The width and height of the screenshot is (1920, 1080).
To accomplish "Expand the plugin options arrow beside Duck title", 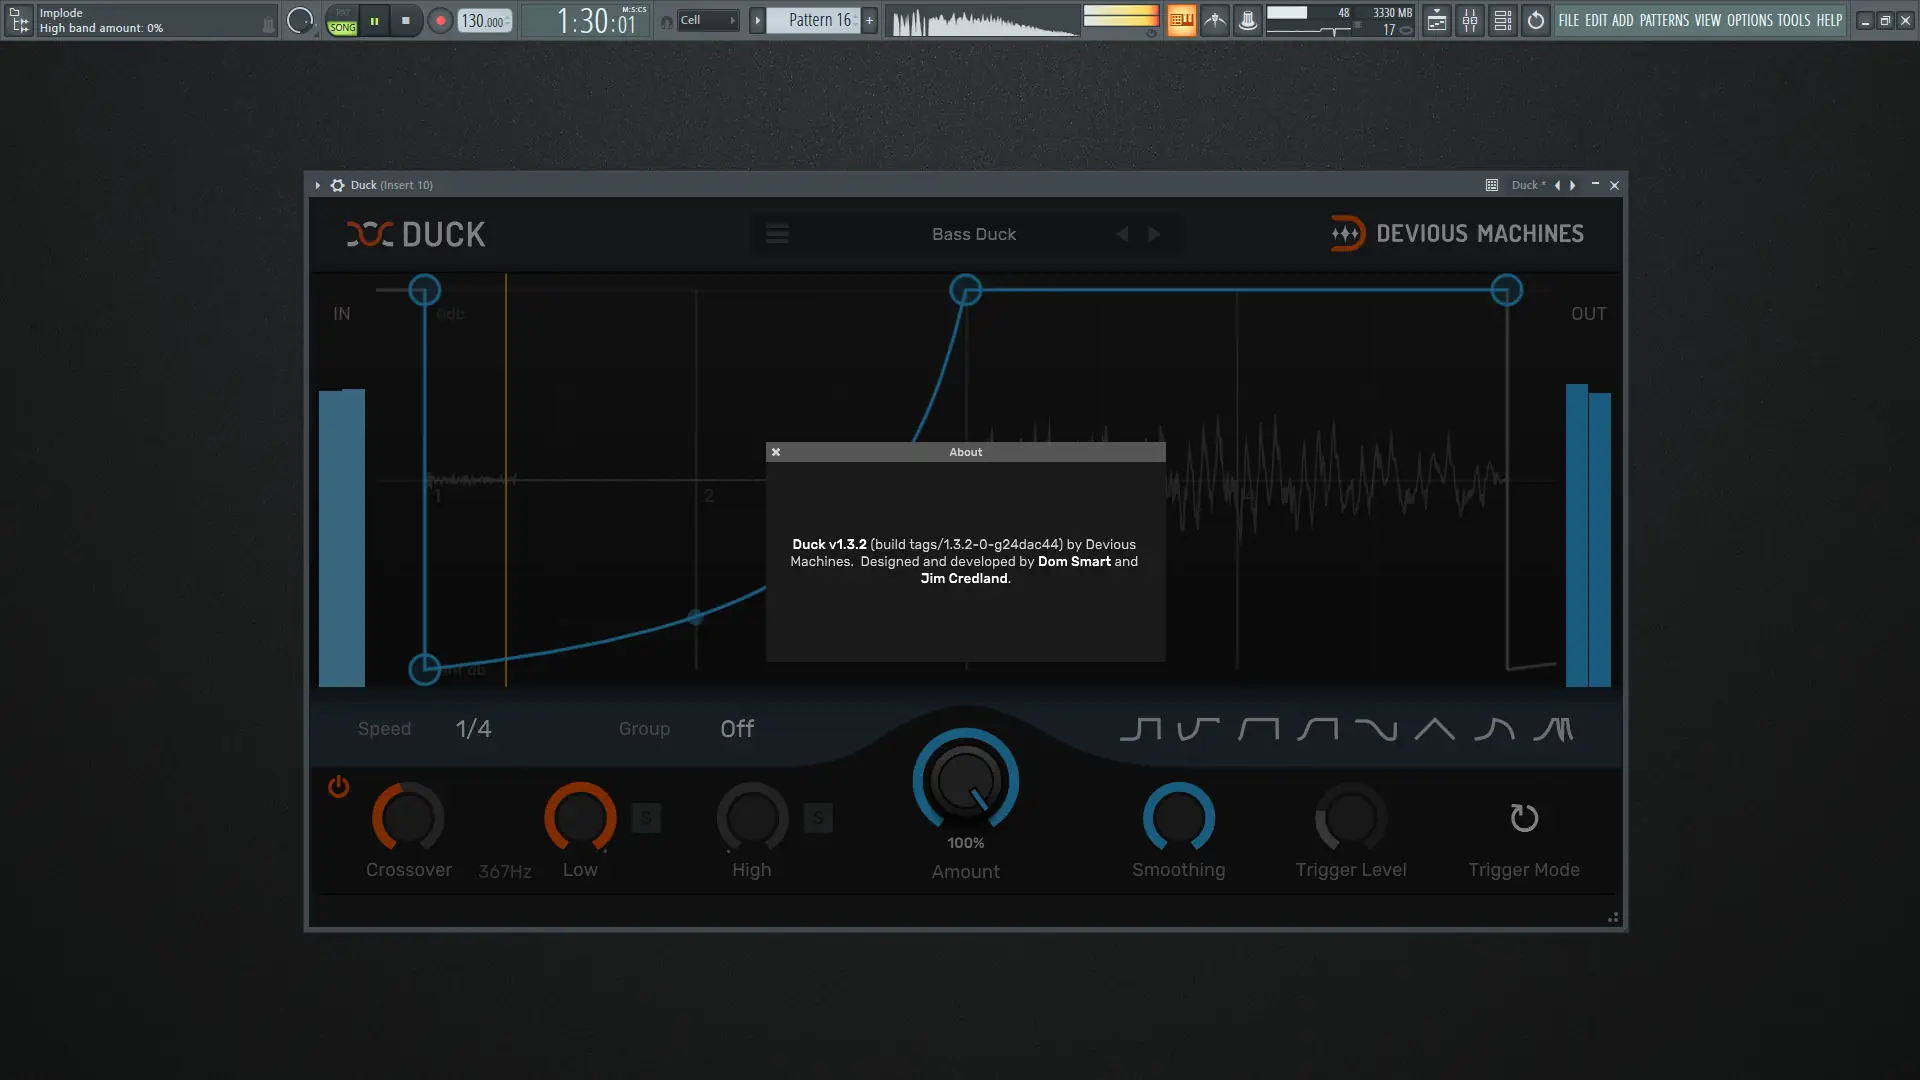I will point(318,185).
